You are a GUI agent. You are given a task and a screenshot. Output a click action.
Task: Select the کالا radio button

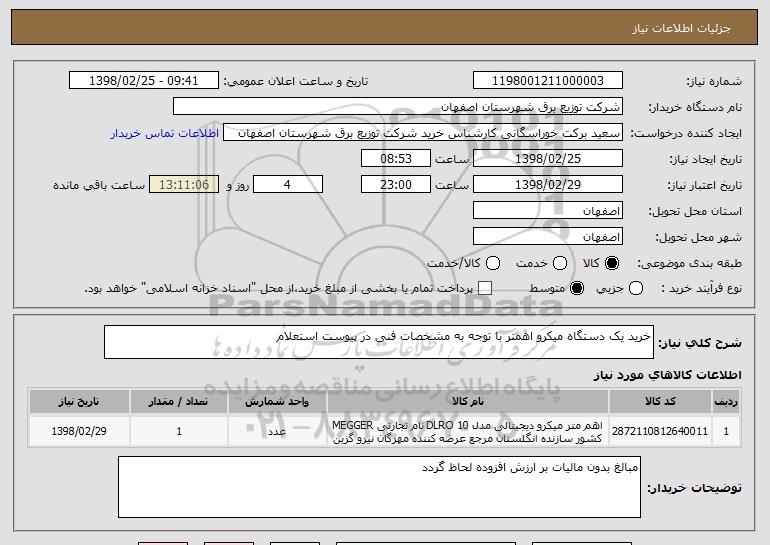[612, 263]
